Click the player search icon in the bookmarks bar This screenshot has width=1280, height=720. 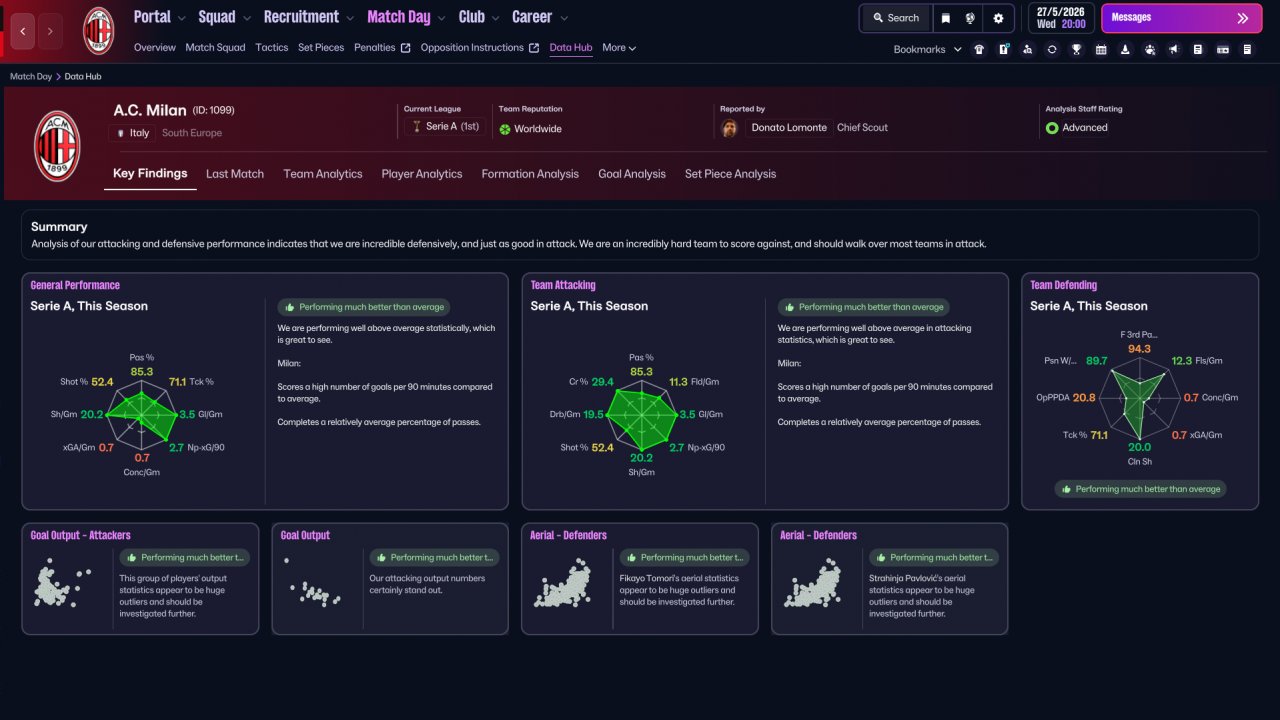point(1027,49)
